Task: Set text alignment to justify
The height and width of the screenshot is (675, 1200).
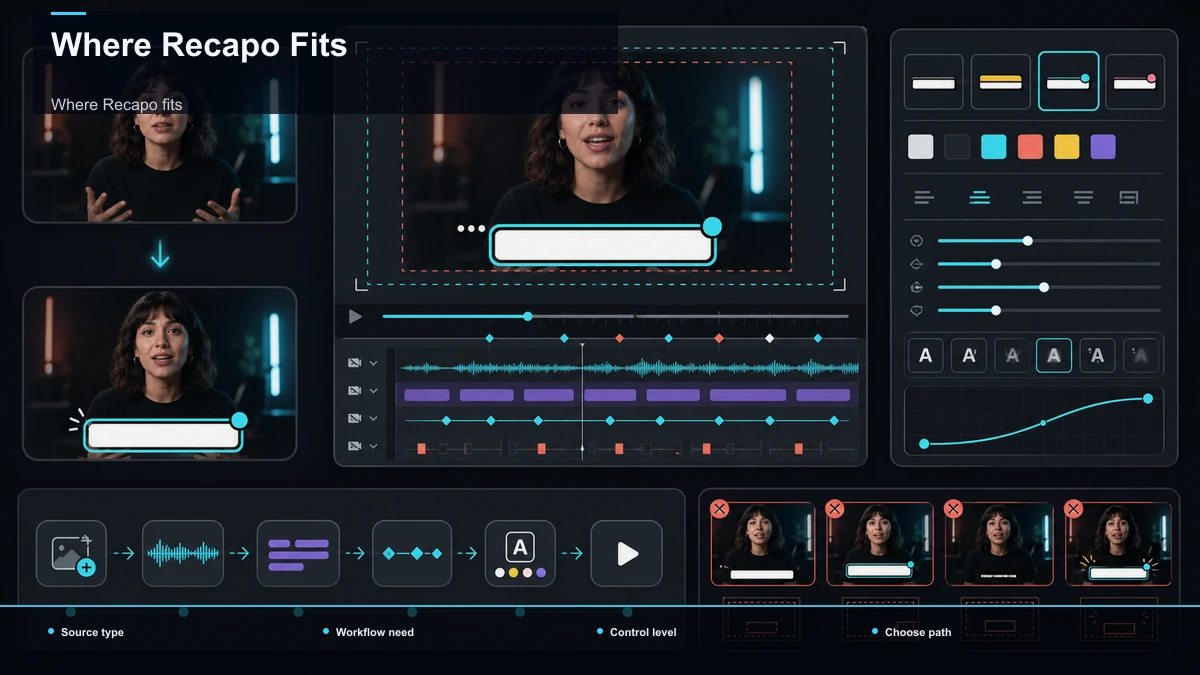Action: pos(1083,198)
